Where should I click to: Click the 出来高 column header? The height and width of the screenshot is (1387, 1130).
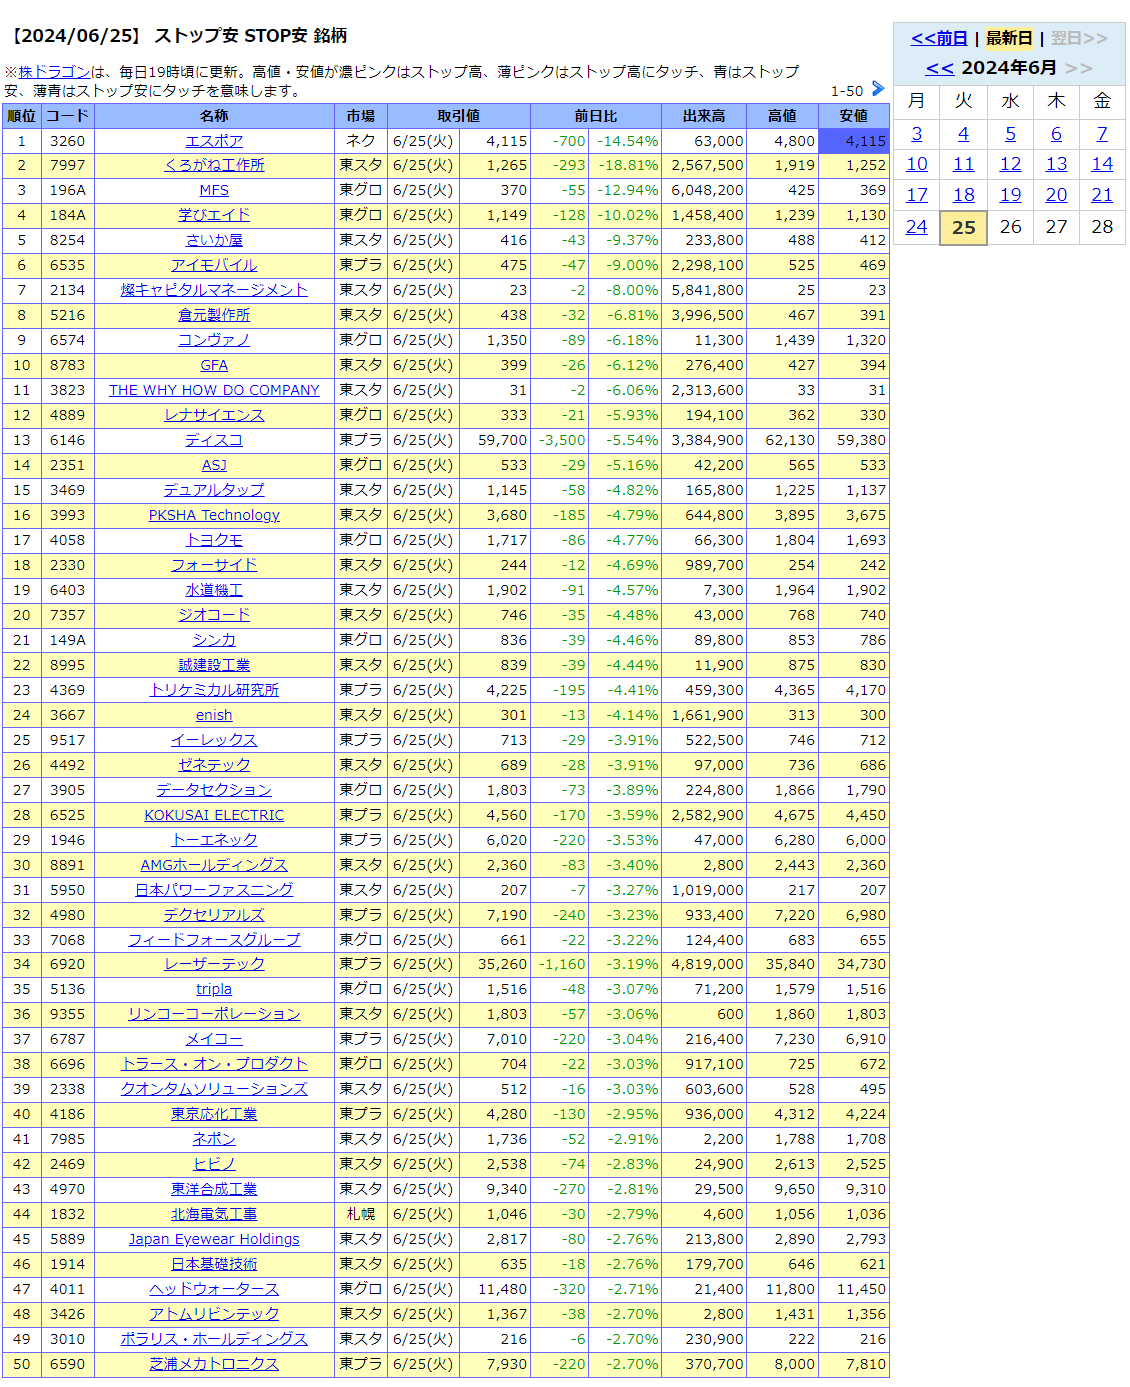tap(704, 116)
